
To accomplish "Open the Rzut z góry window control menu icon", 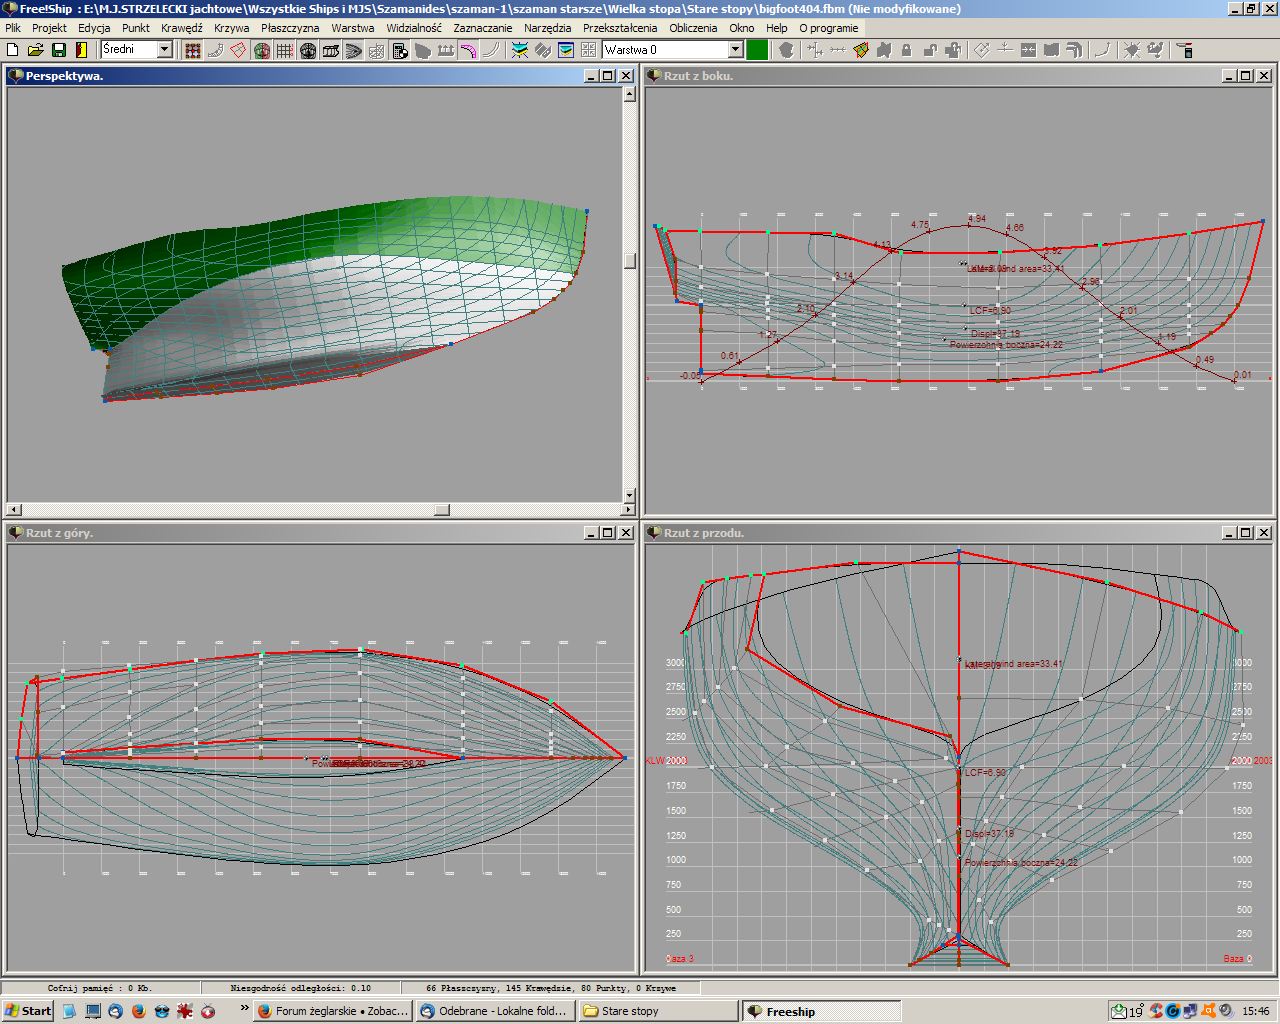I will point(15,533).
